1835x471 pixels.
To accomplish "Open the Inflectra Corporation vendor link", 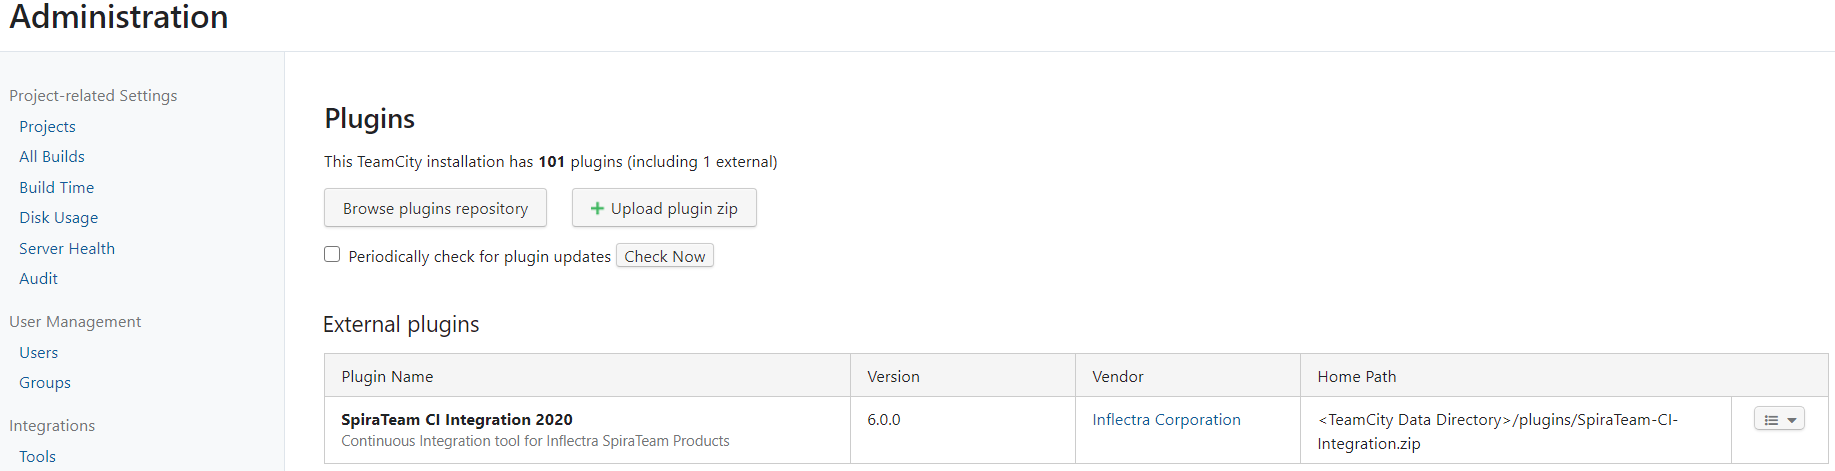I will [x=1166, y=419].
